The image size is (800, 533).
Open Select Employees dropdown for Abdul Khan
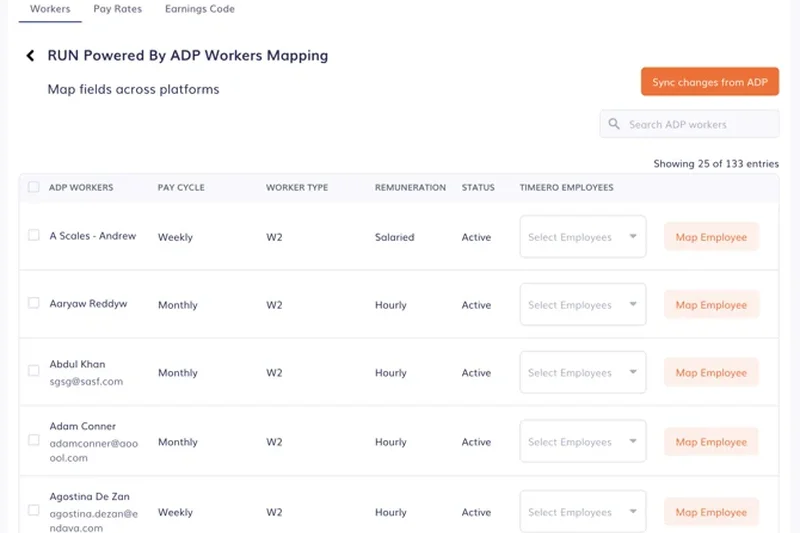pos(582,373)
